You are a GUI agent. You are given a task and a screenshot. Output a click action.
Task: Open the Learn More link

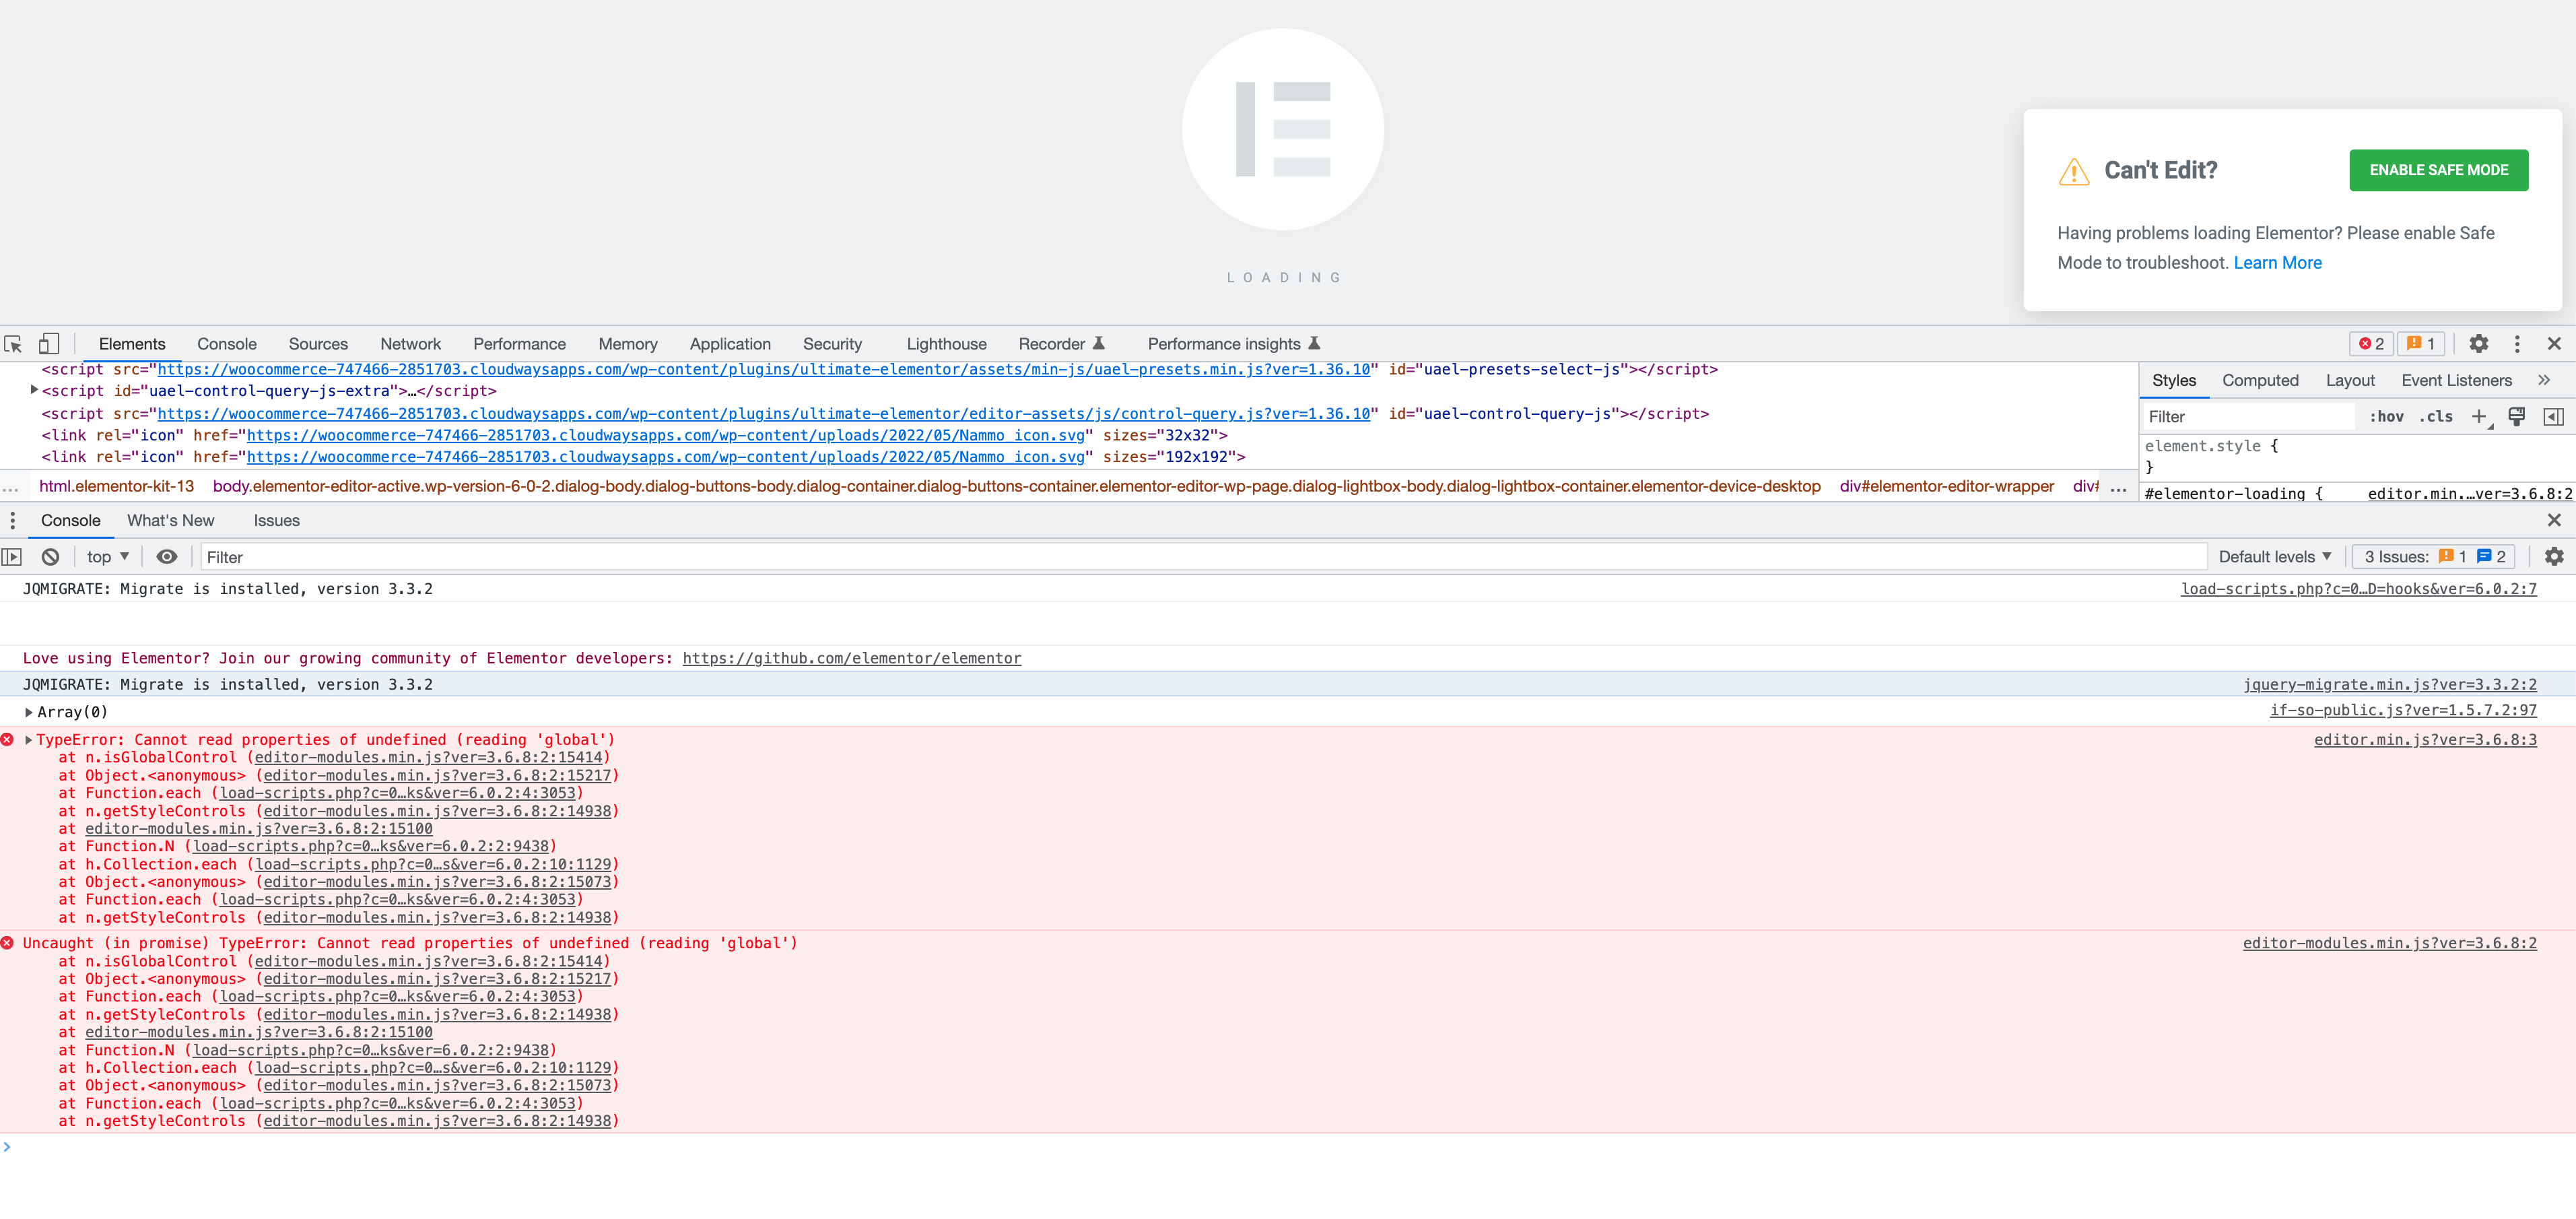[2278, 263]
